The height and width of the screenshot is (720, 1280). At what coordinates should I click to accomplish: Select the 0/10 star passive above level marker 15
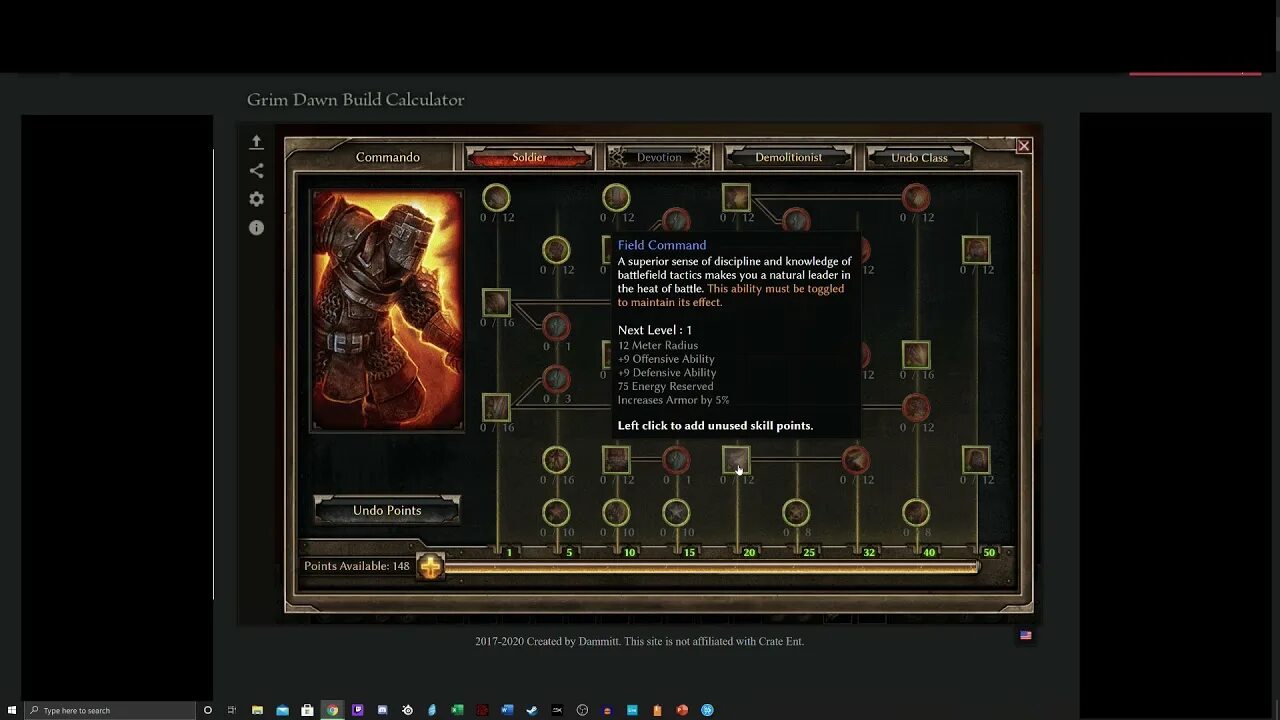[x=676, y=513]
